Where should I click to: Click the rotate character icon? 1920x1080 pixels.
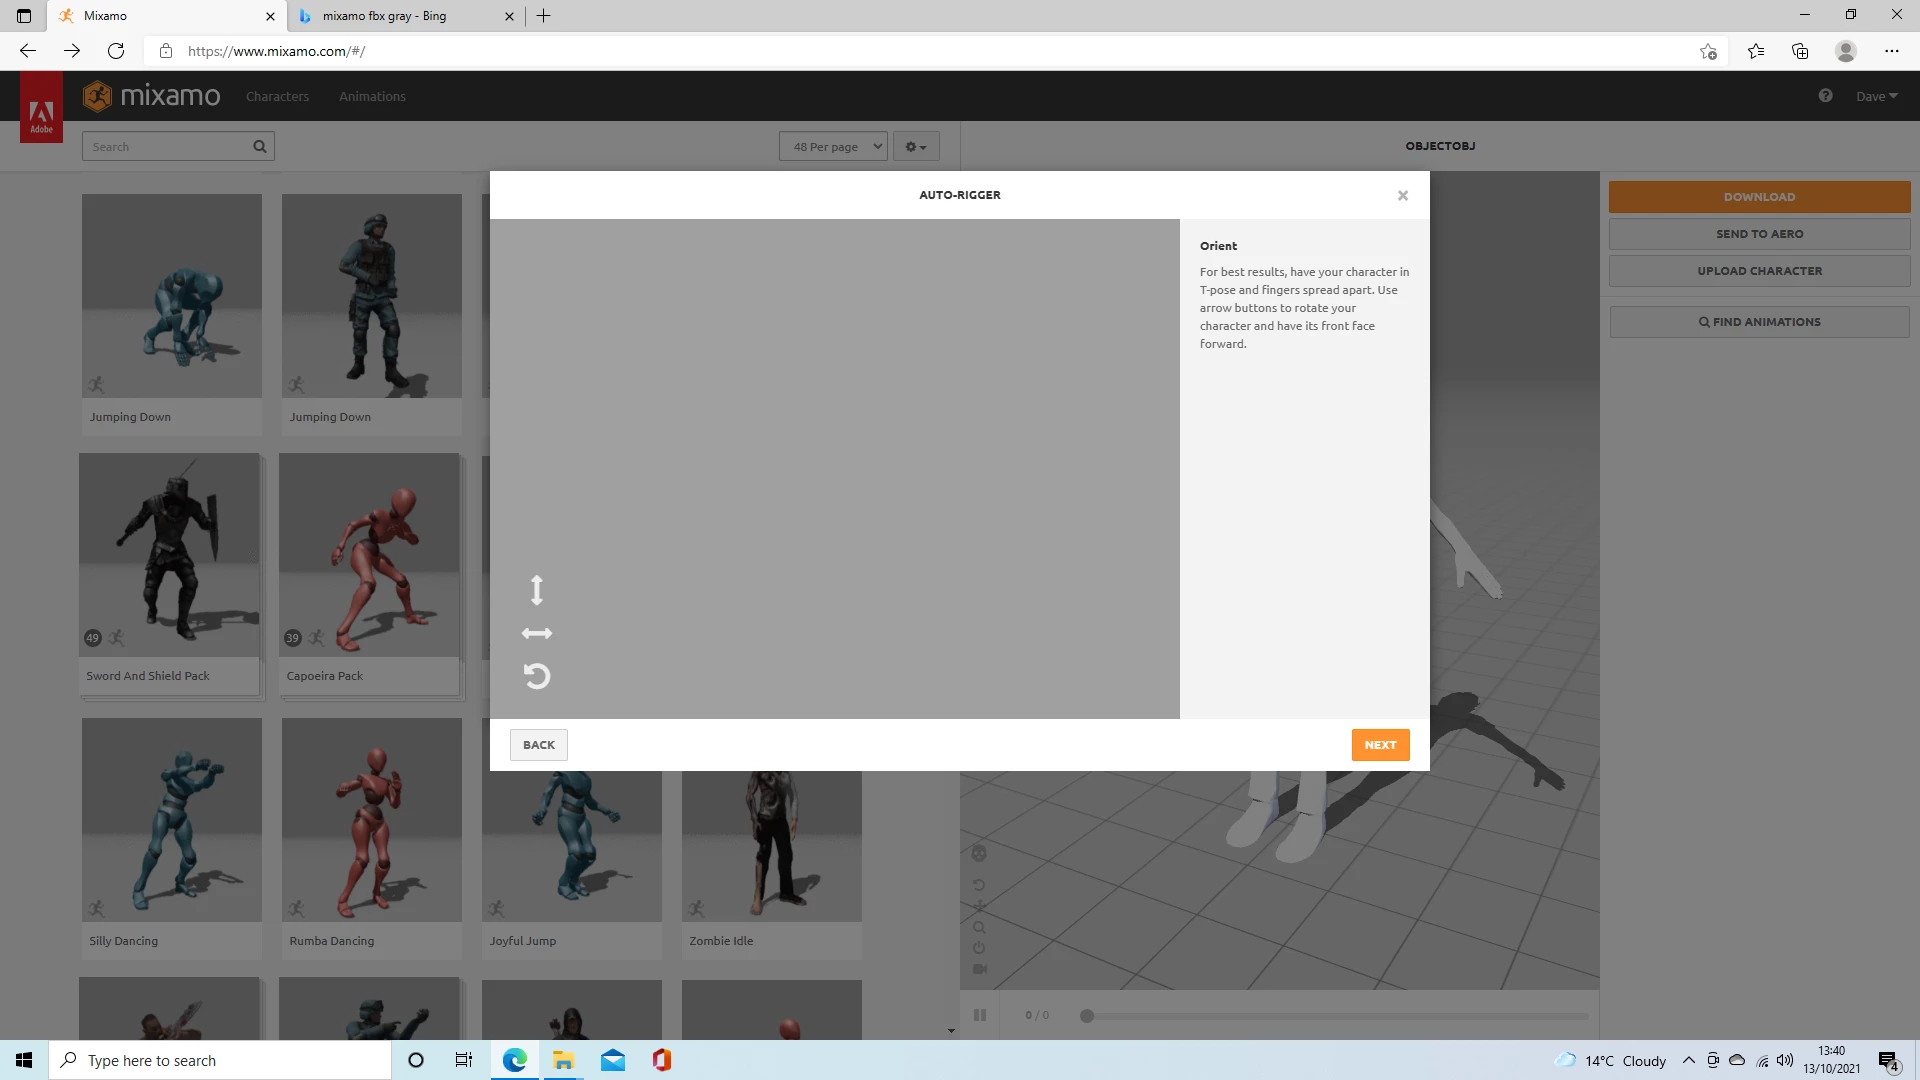537,677
